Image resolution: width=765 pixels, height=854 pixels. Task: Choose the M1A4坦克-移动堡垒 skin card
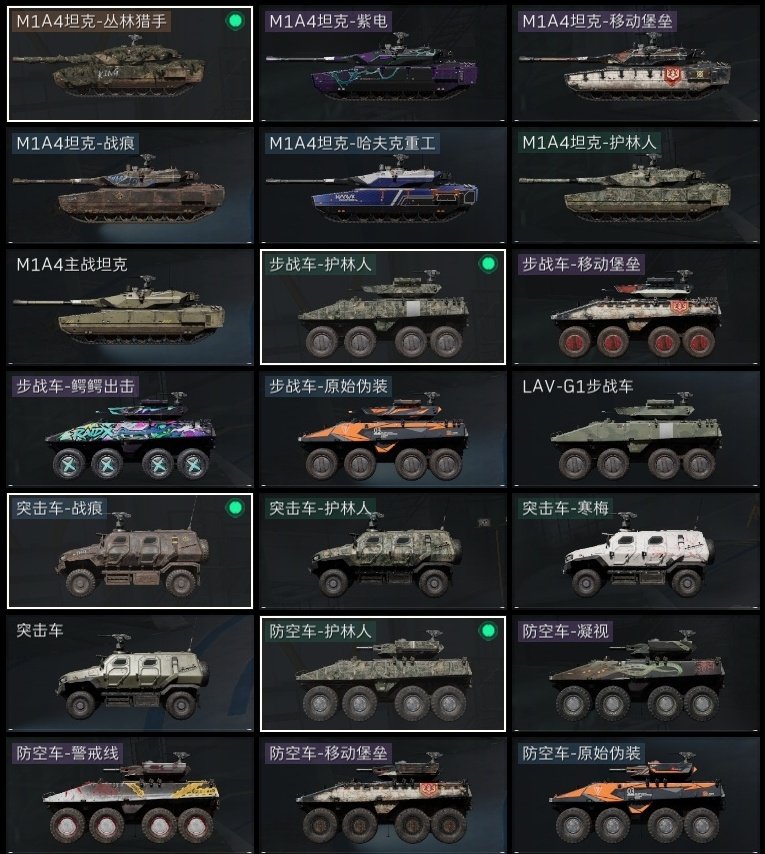tap(635, 64)
